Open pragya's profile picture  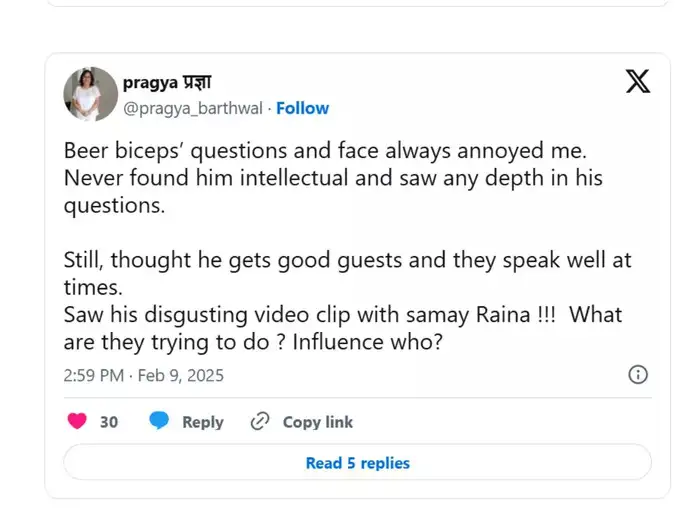pos(90,95)
